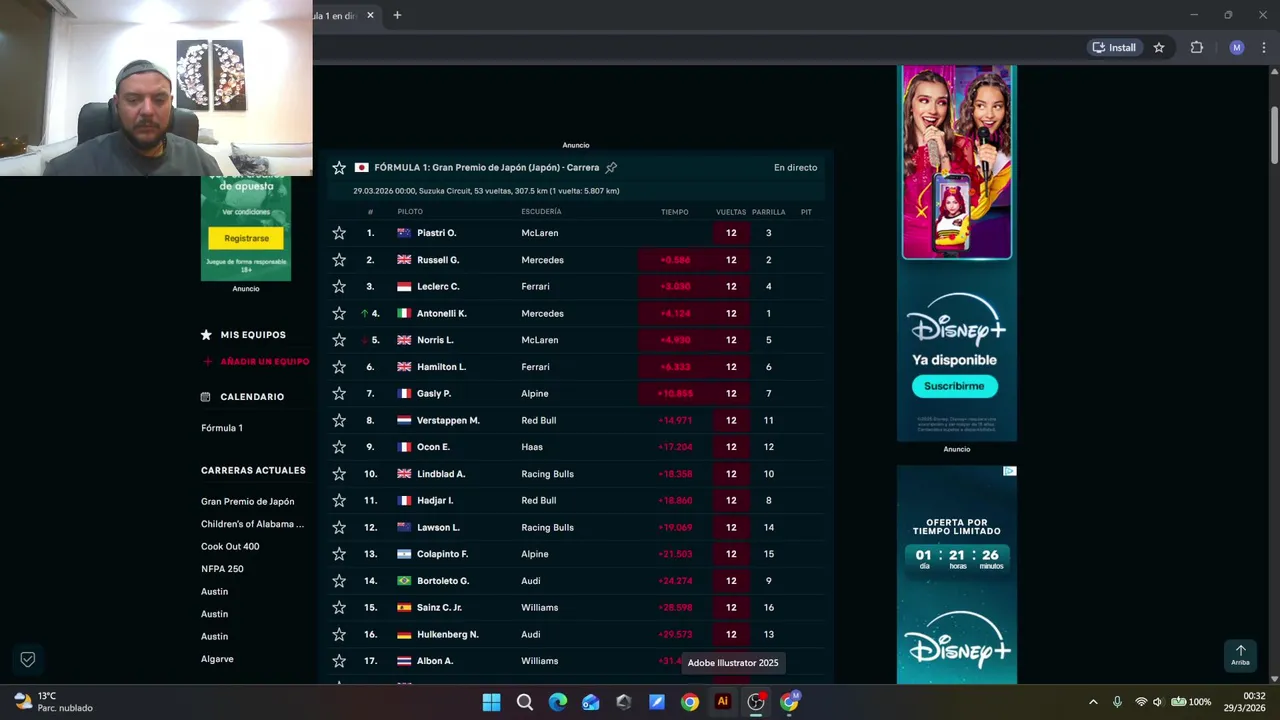
Task: Bookmark this page with star icon
Action: (1159, 47)
